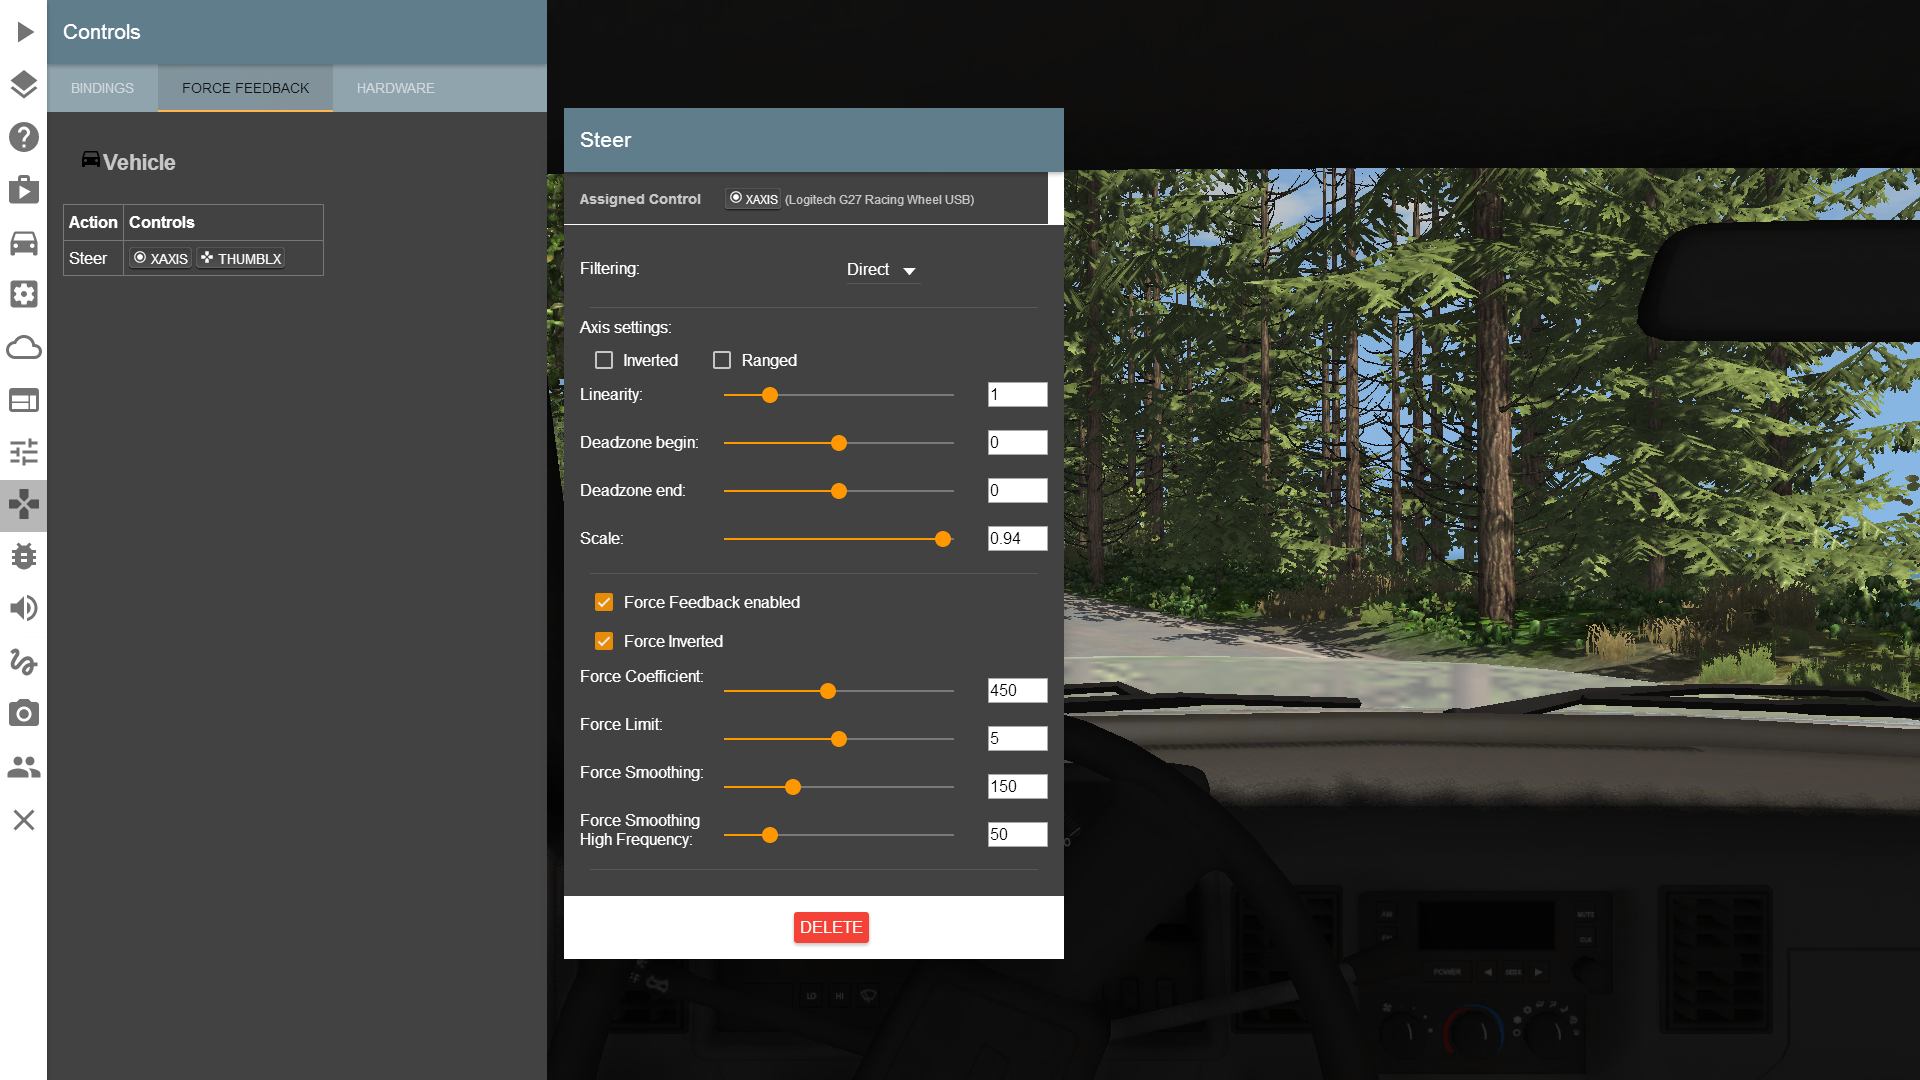The width and height of the screenshot is (1920, 1080).
Task: Click the Steer dialog title
Action: [x=605, y=140]
